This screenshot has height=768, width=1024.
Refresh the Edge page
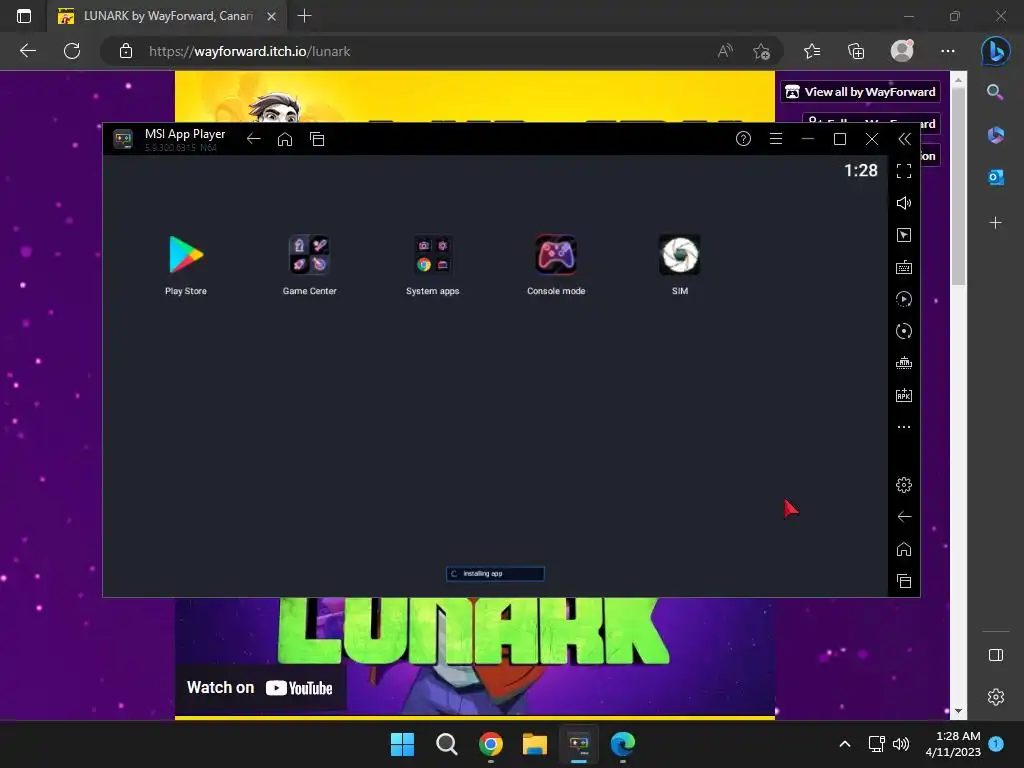click(x=72, y=51)
